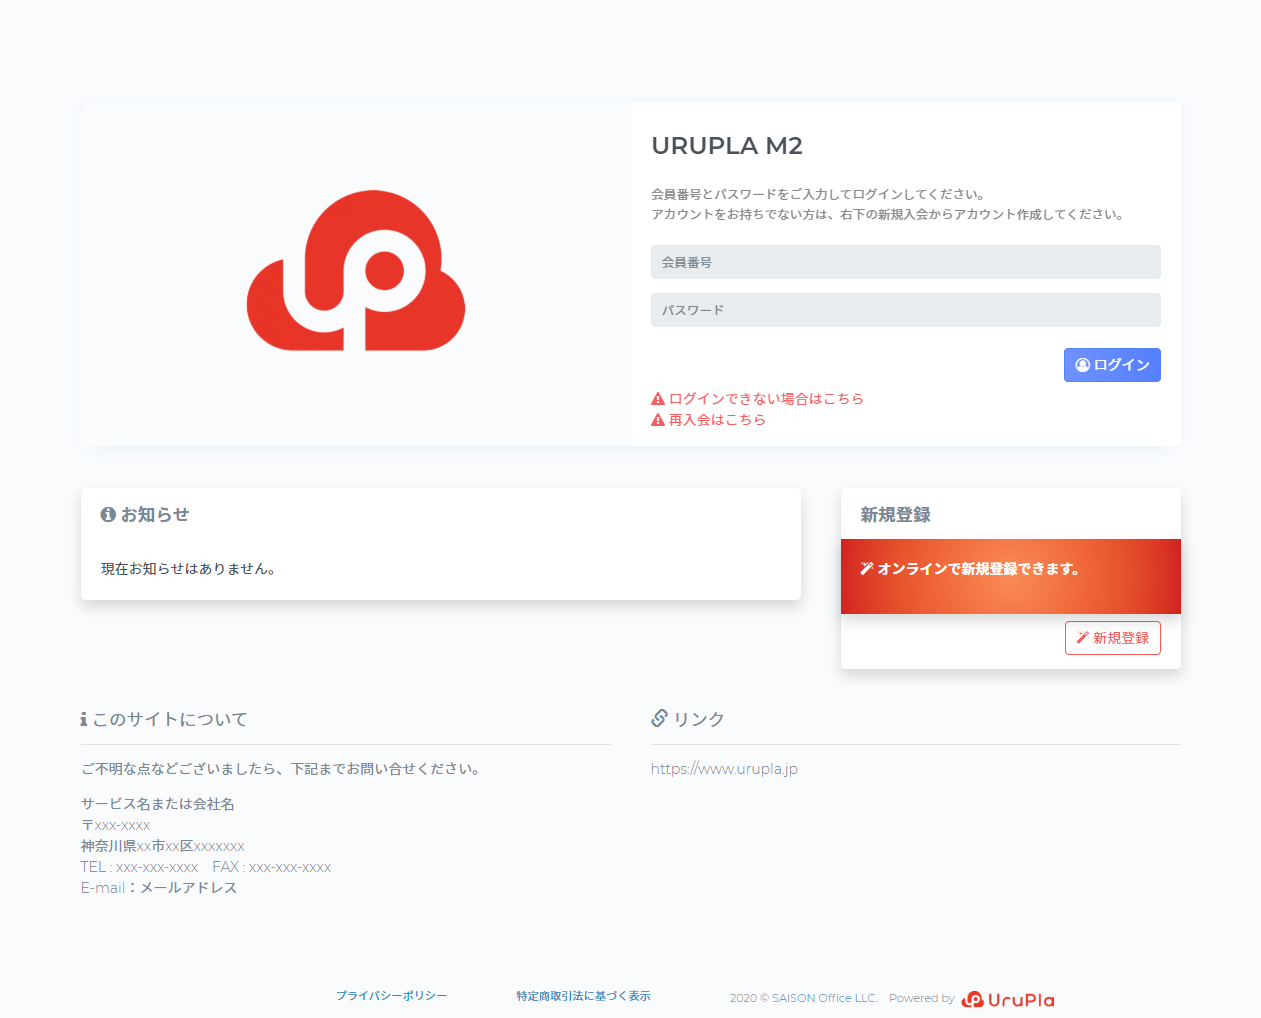Click the pencil icon in the orange banner
Viewport: 1261px width, 1018px height.
(866, 568)
